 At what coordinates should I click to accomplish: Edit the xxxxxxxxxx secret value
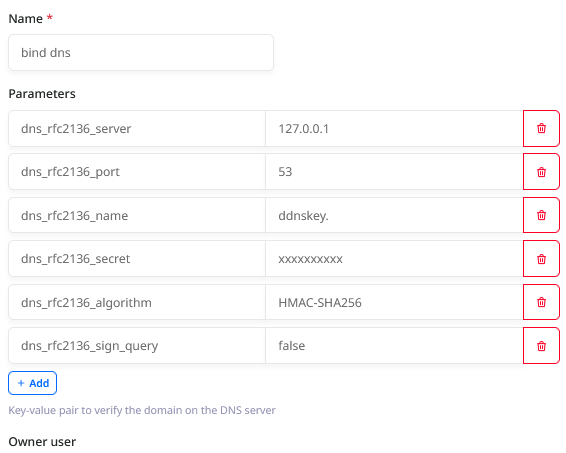click(394, 259)
